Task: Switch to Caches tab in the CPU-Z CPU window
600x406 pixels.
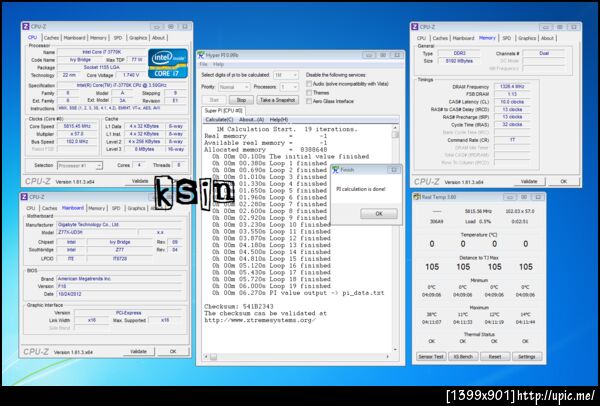Action: point(51,38)
